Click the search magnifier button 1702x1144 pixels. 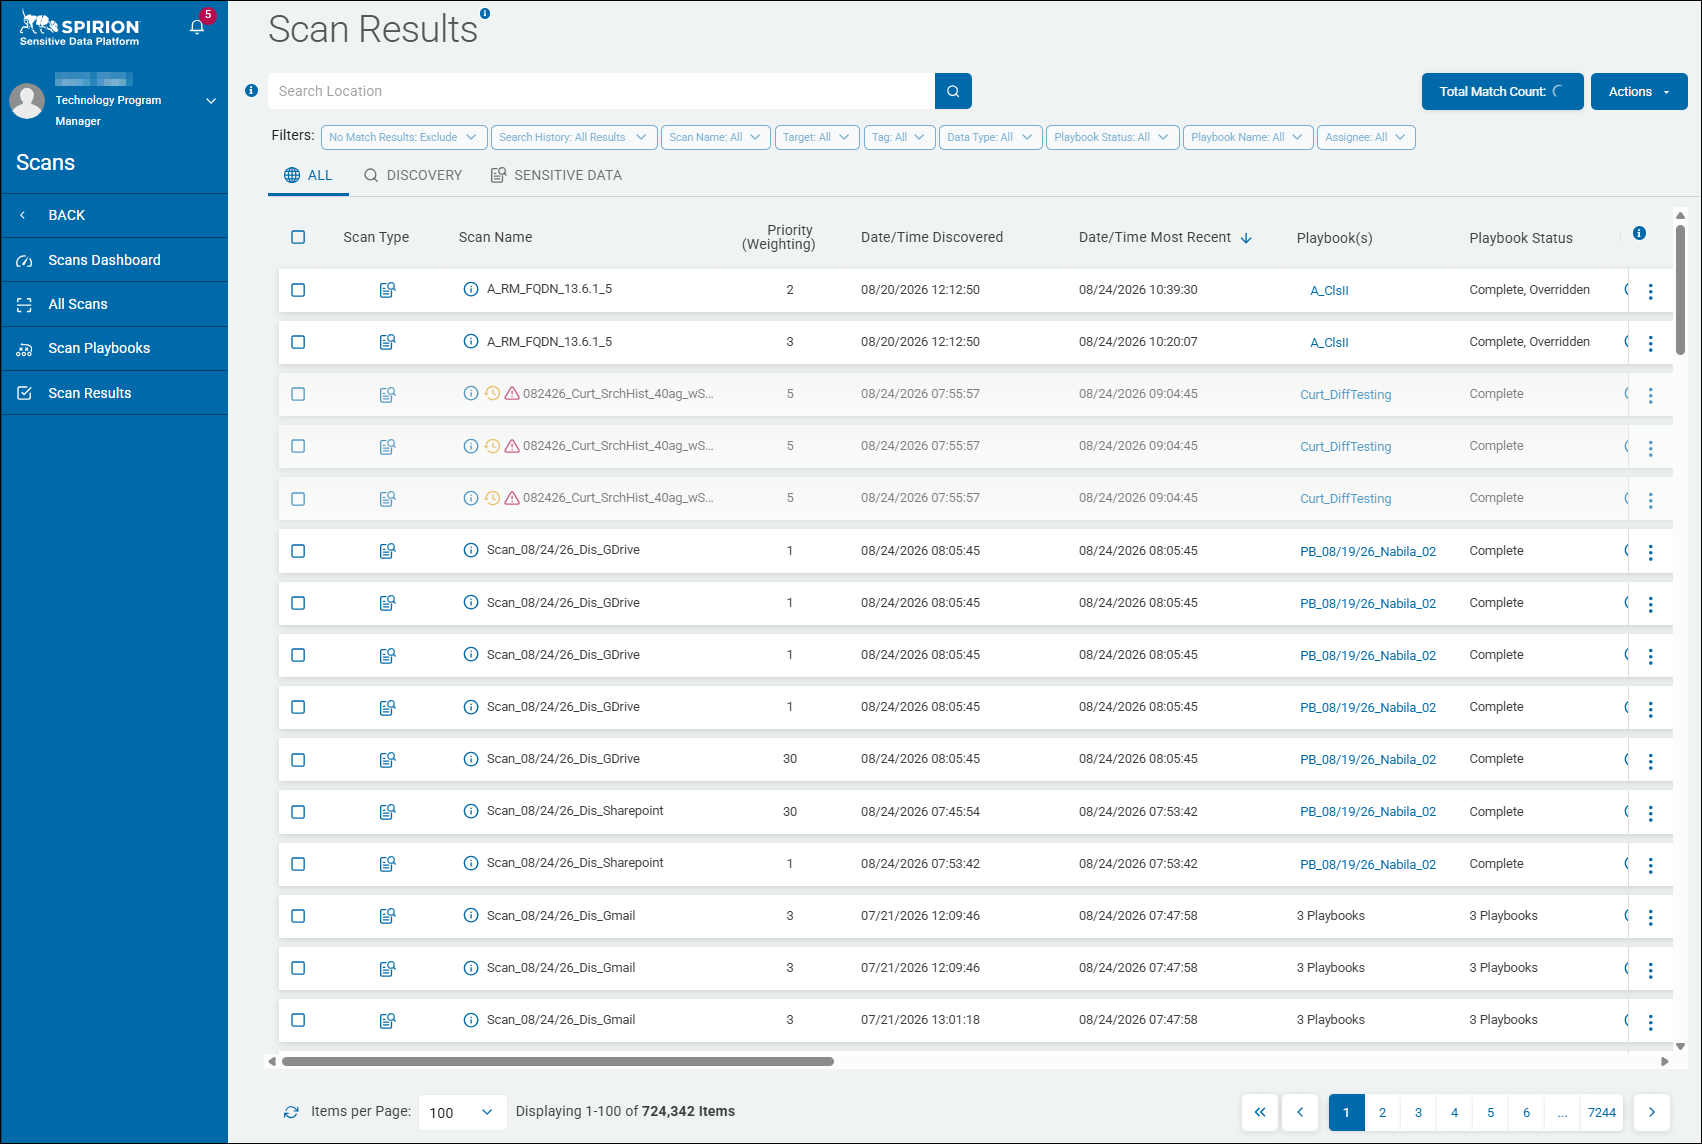953,91
